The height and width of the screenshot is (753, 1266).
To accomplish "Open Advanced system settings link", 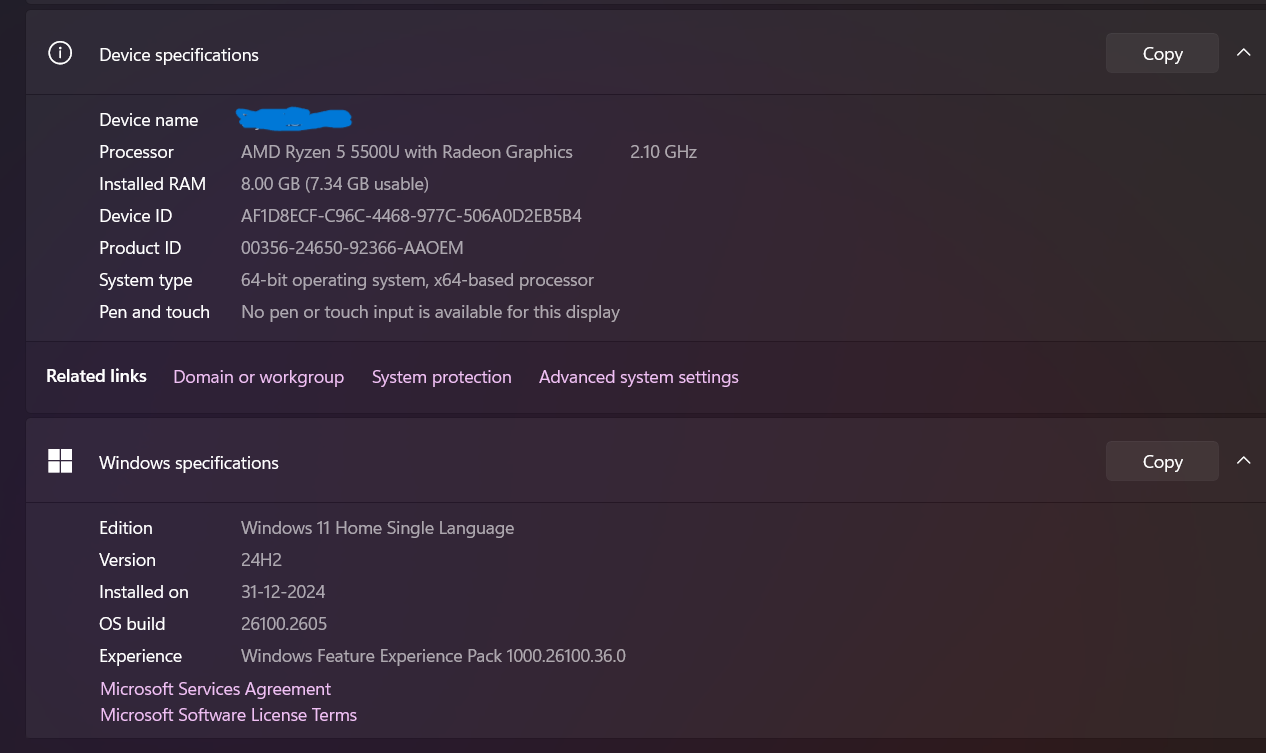I will (x=638, y=377).
